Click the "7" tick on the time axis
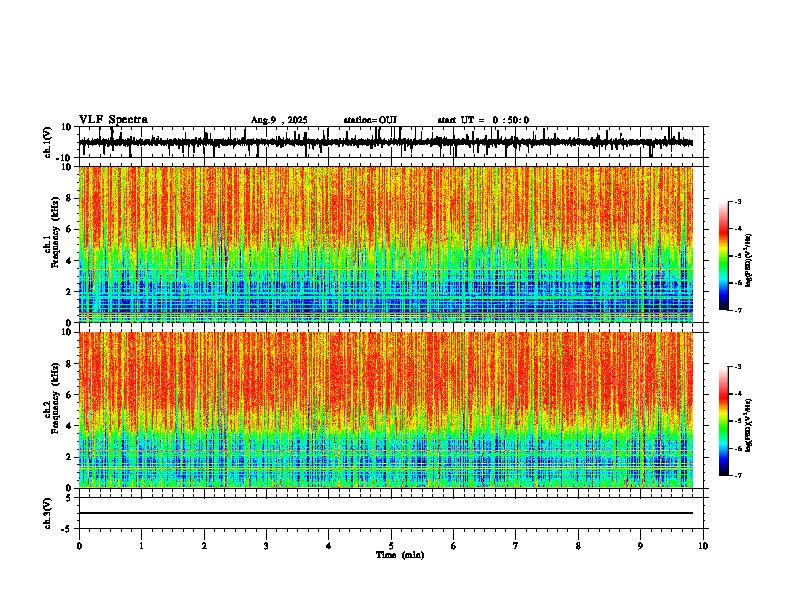This screenshot has width=792, height=612. pyautogui.click(x=516, y=546)
